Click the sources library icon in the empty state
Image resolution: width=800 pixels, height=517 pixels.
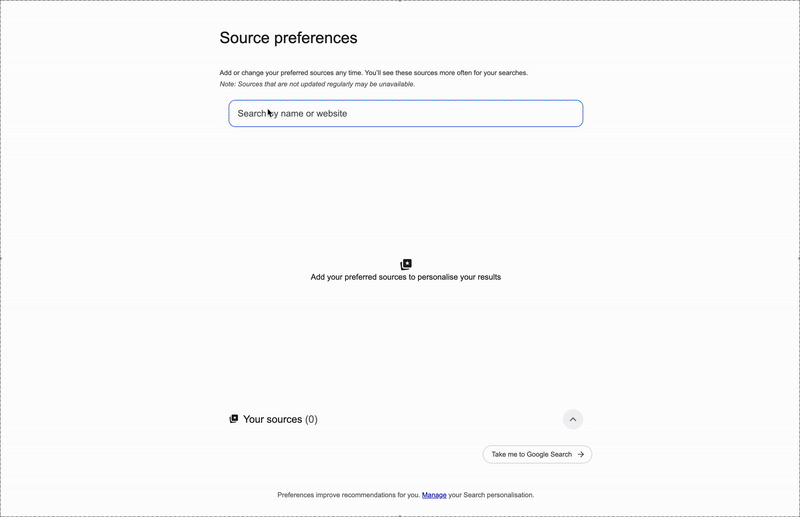click(x=406, y=264)
